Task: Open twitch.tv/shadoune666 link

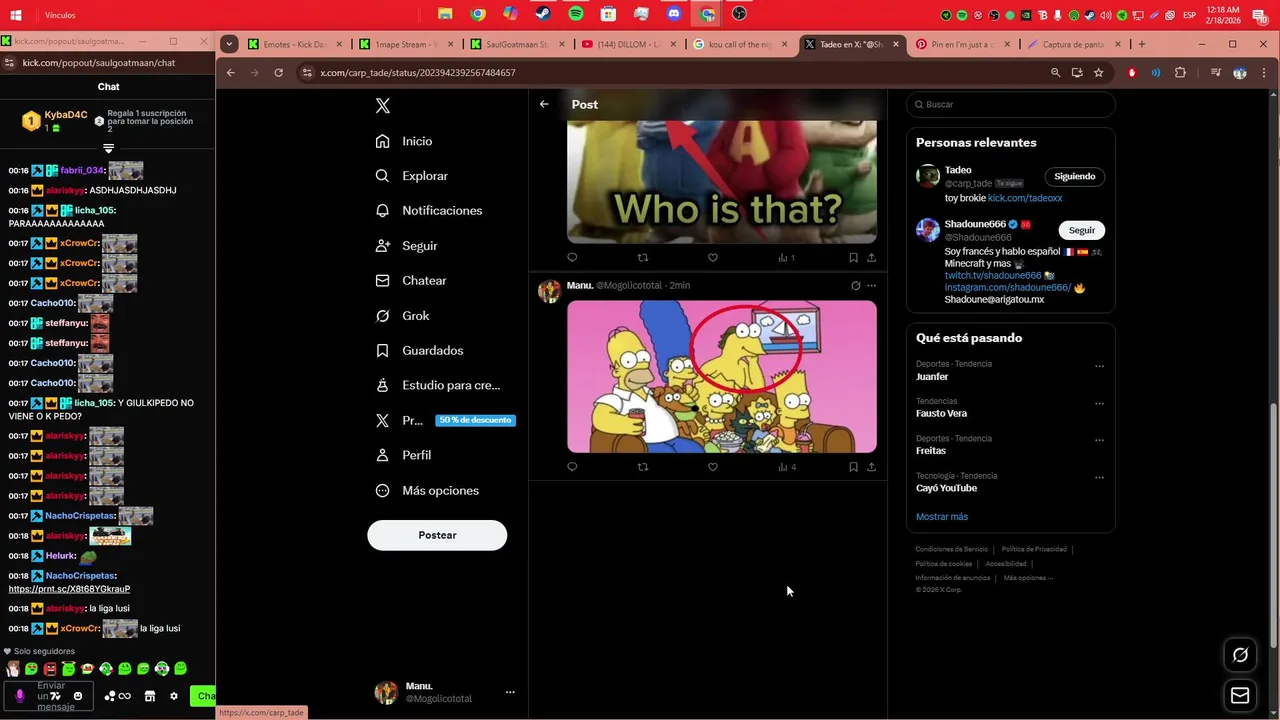Action: [x=993, y=276]
